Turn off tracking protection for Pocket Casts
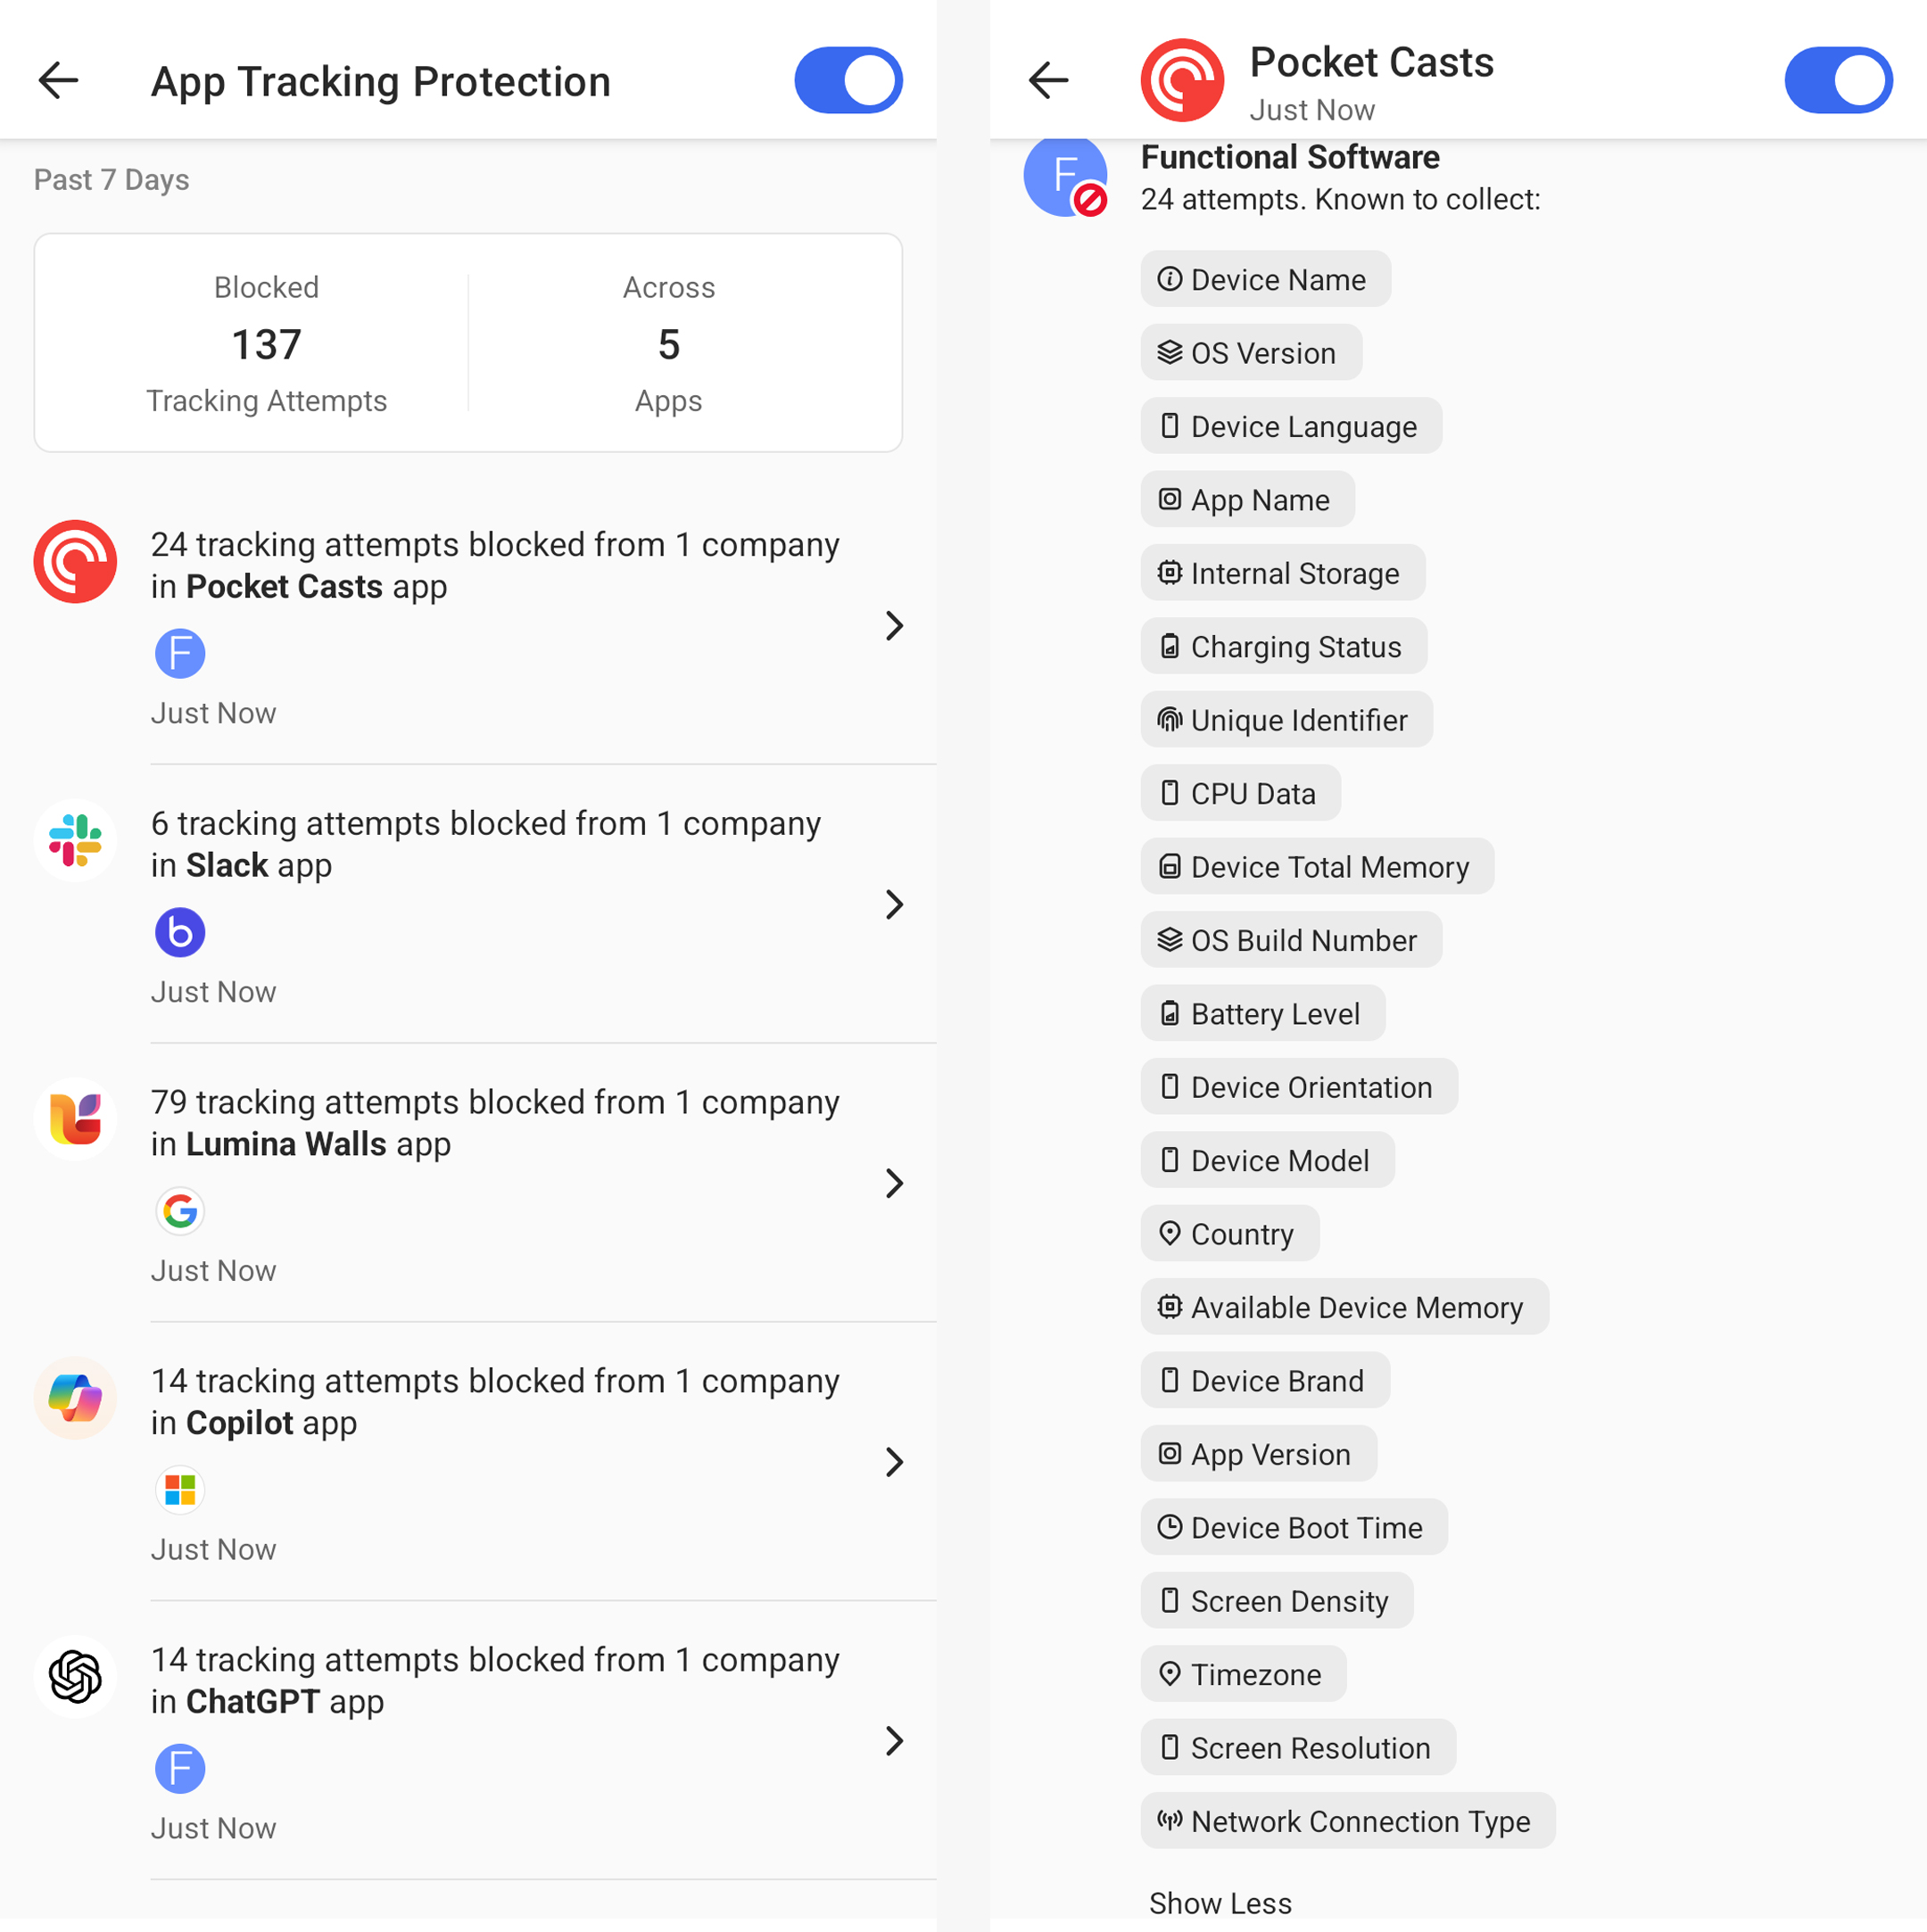 (x=1839, y=80)
